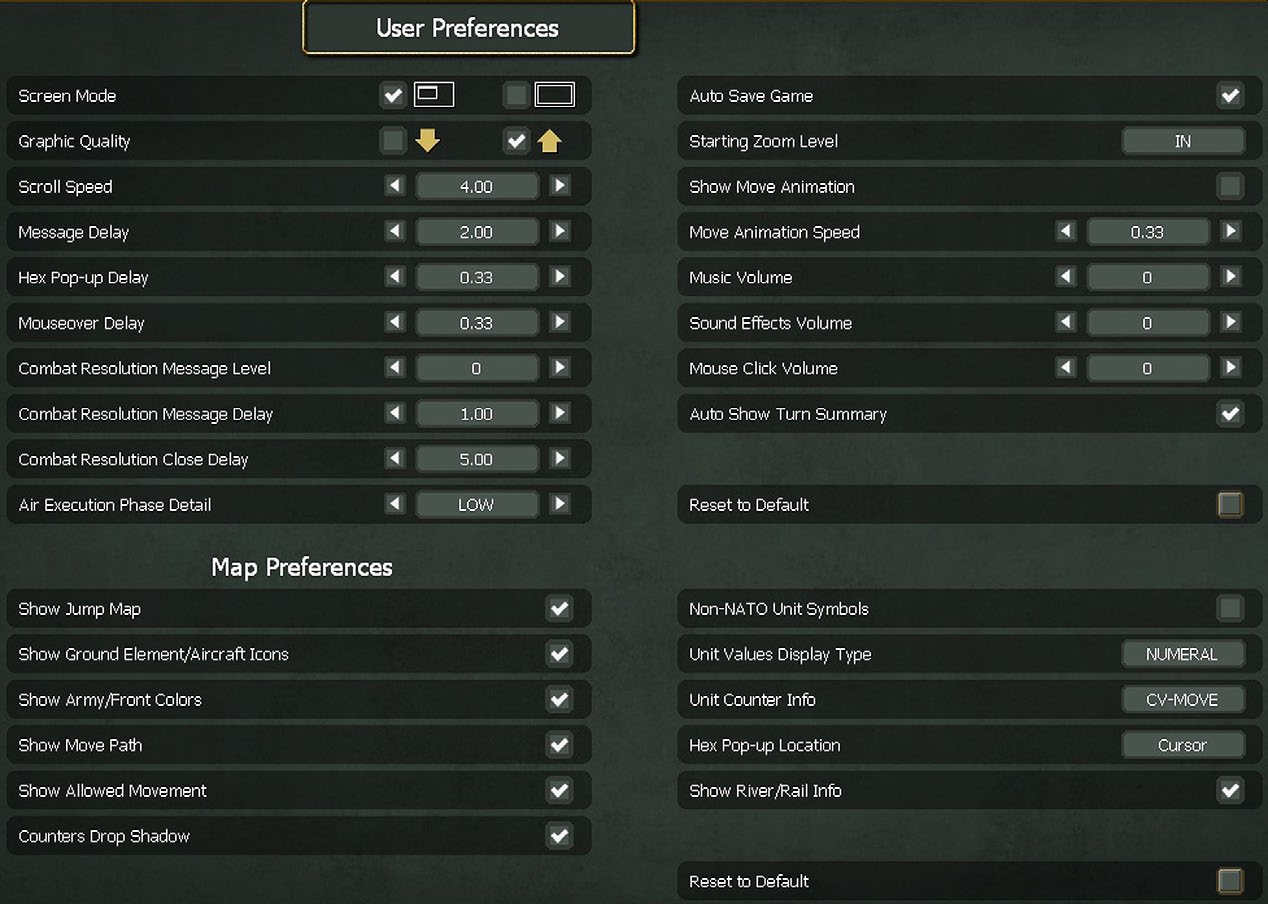This screenshot has height=904, width=1268.
Task: Reset map preferences to default
Action: pyautogui.click(x=1230, y=881)
